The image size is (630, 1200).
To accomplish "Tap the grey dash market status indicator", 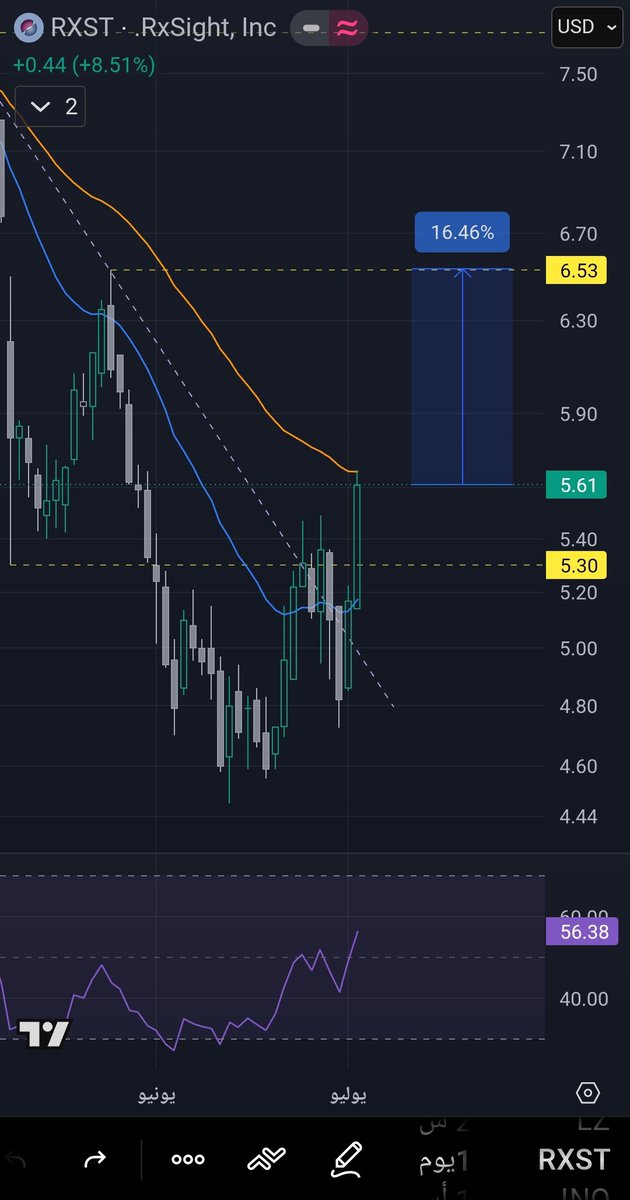I will click(x=312, y=28).
